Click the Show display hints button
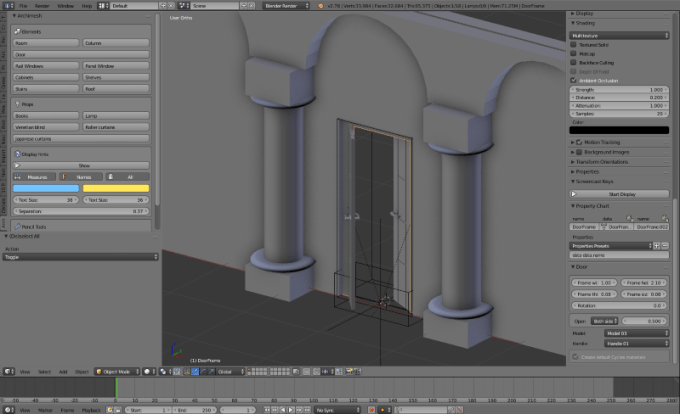Viewport: 680px width, 414px height. tap(83, 165)
